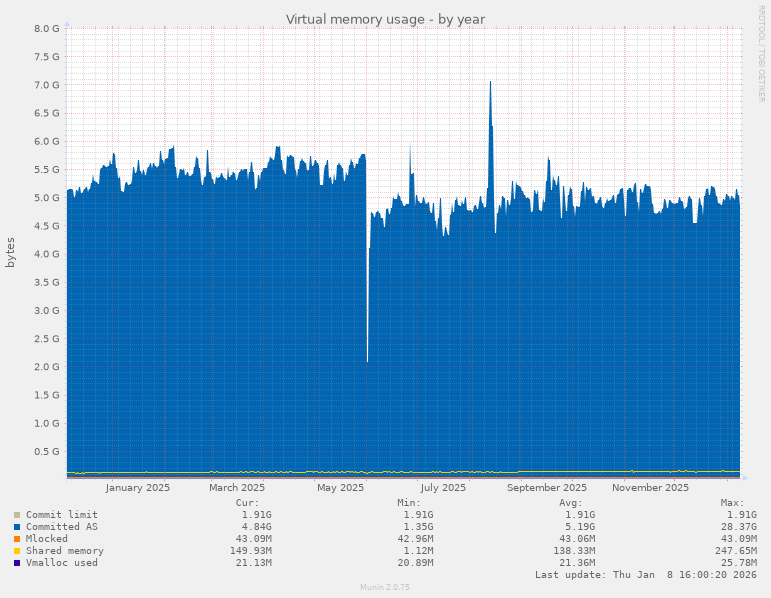
Task: Click the 'Min:' column header
Action: point(409,503)
